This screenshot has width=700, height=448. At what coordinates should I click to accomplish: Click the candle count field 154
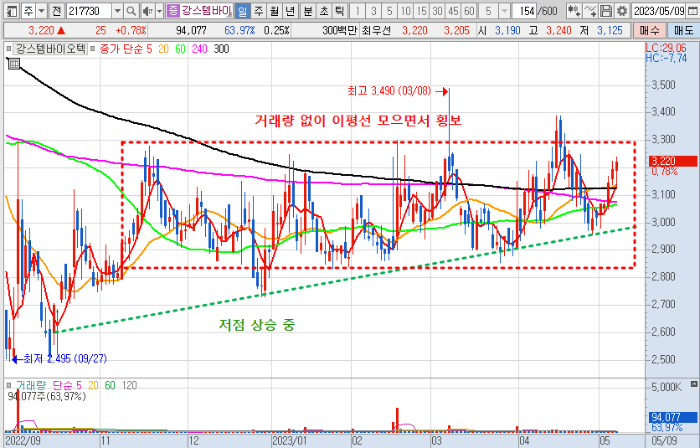[x=526, y=11]
